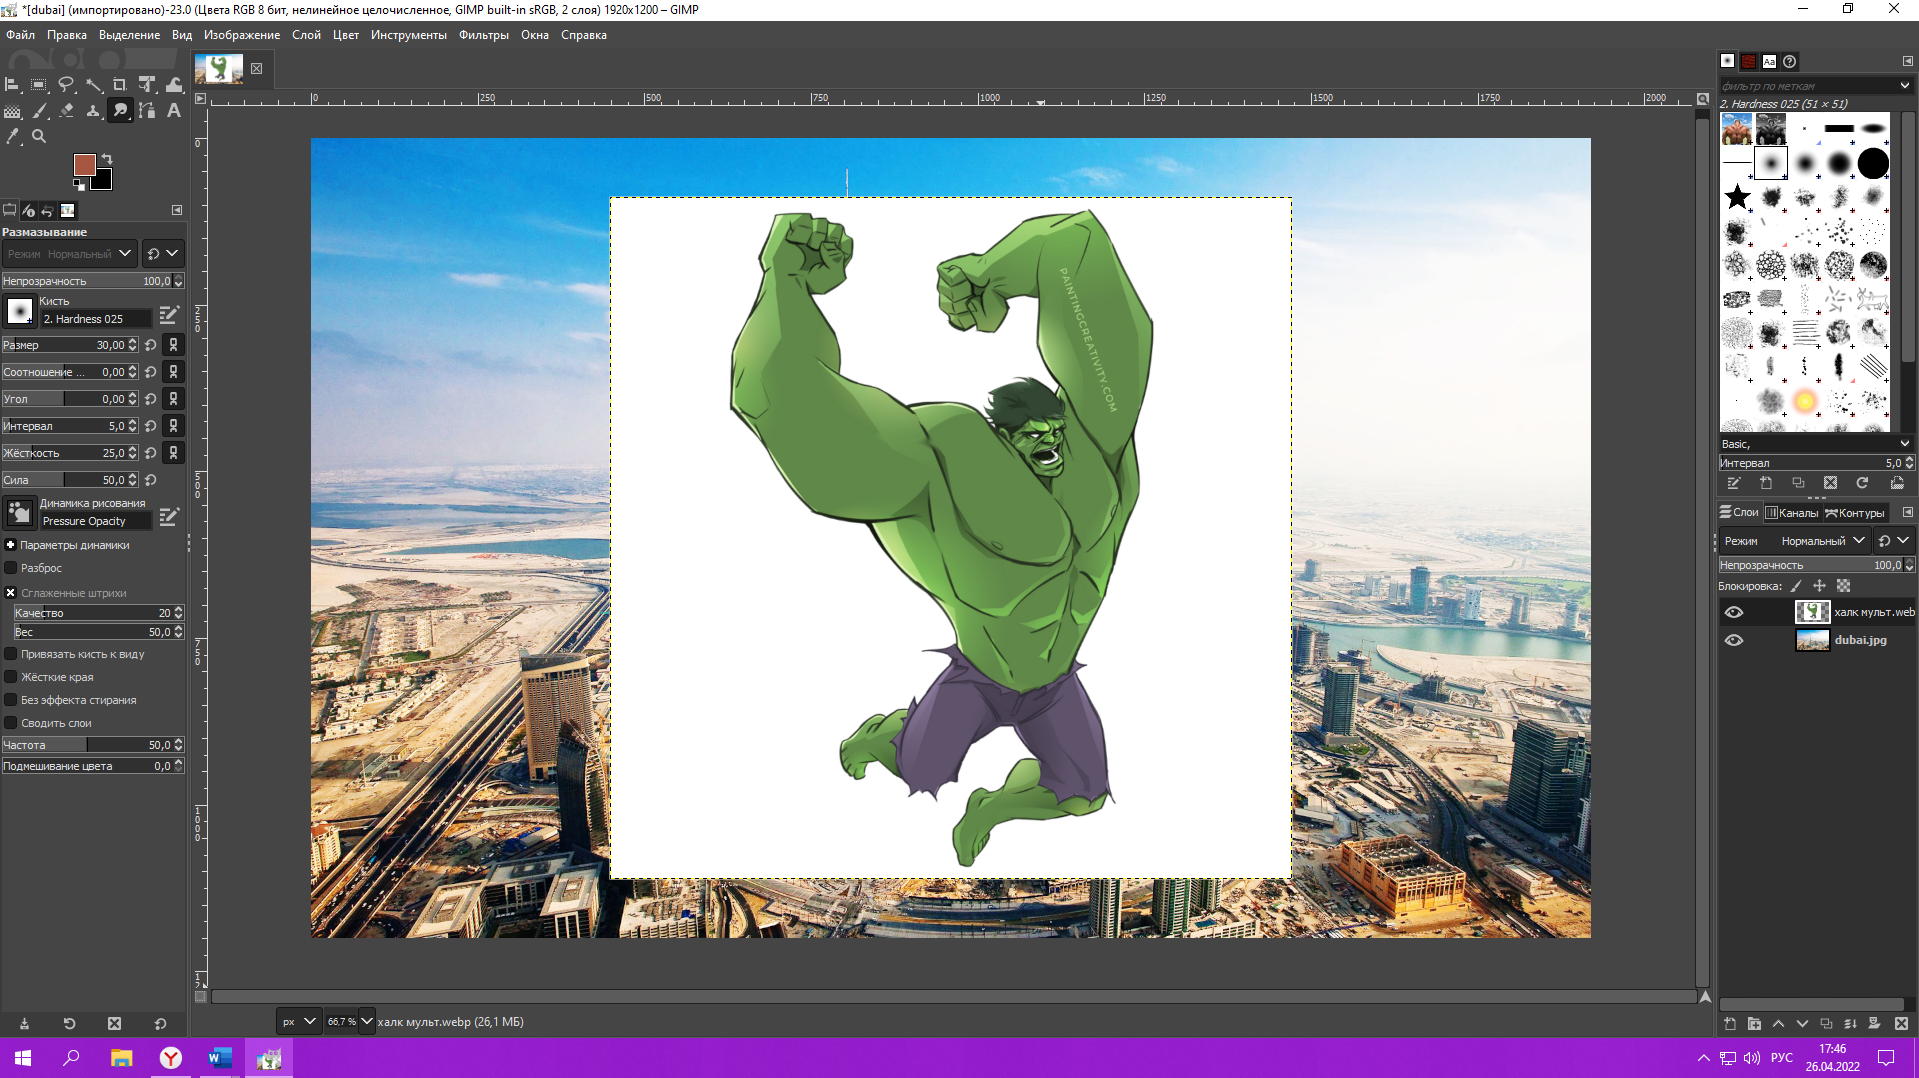Swap foreground and background colors

[x=107, y=159]
